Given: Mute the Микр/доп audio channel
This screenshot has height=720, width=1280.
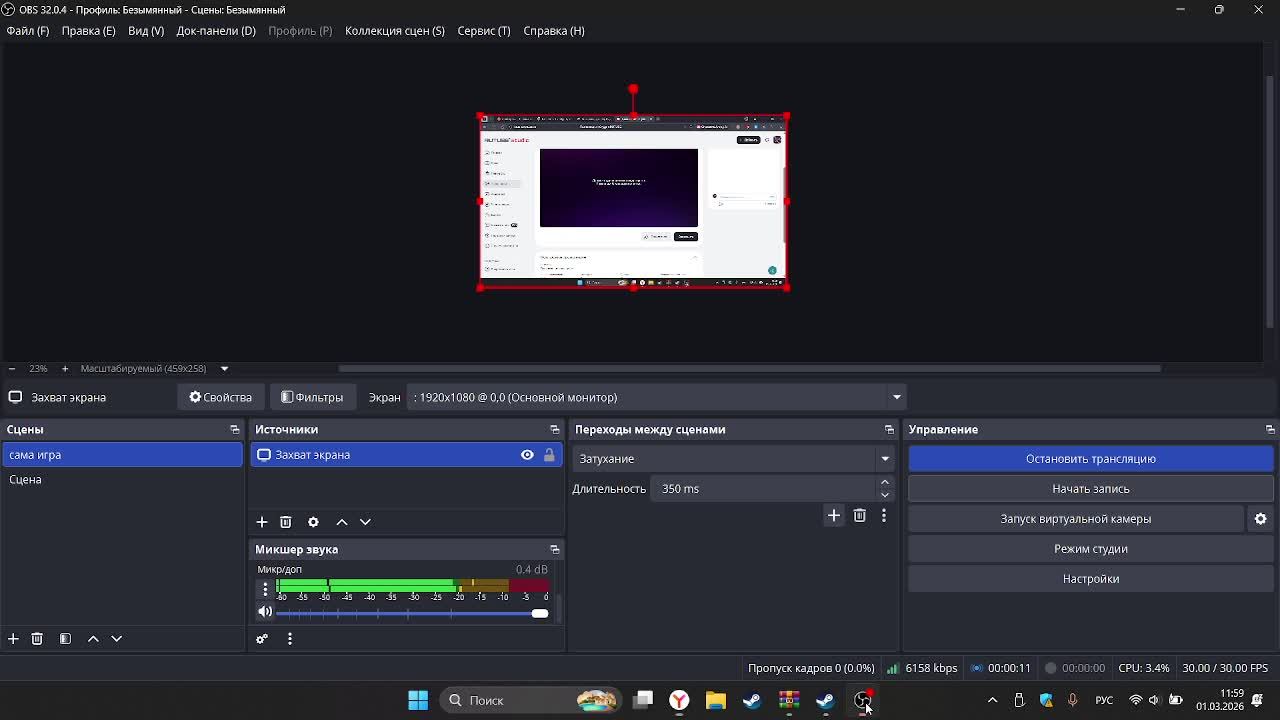Looking at the screenshot, I should [x=265, y=612].
